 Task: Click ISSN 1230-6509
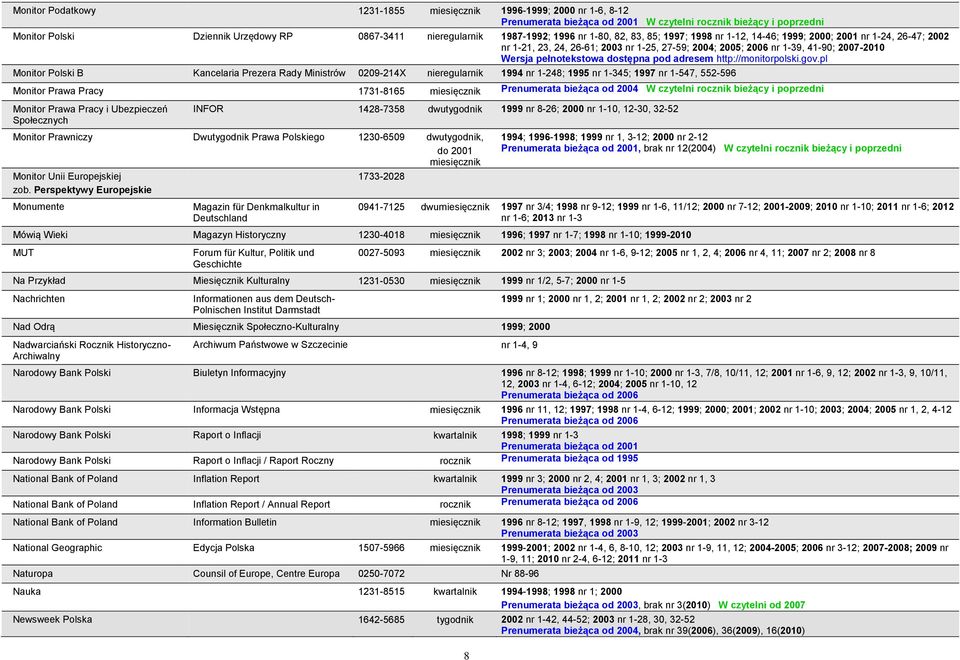381,137
